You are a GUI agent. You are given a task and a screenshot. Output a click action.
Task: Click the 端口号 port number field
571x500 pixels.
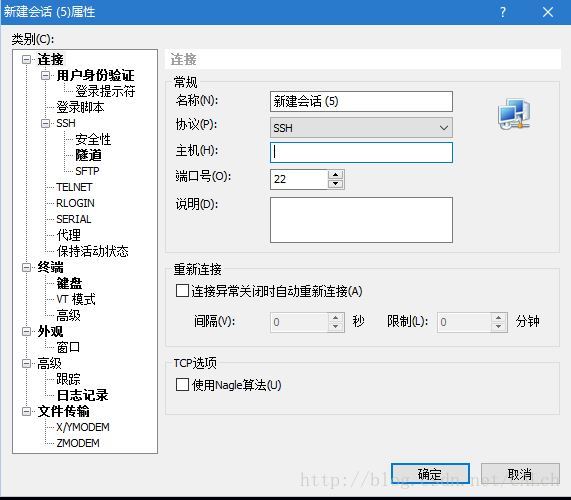tap(299, 179)
